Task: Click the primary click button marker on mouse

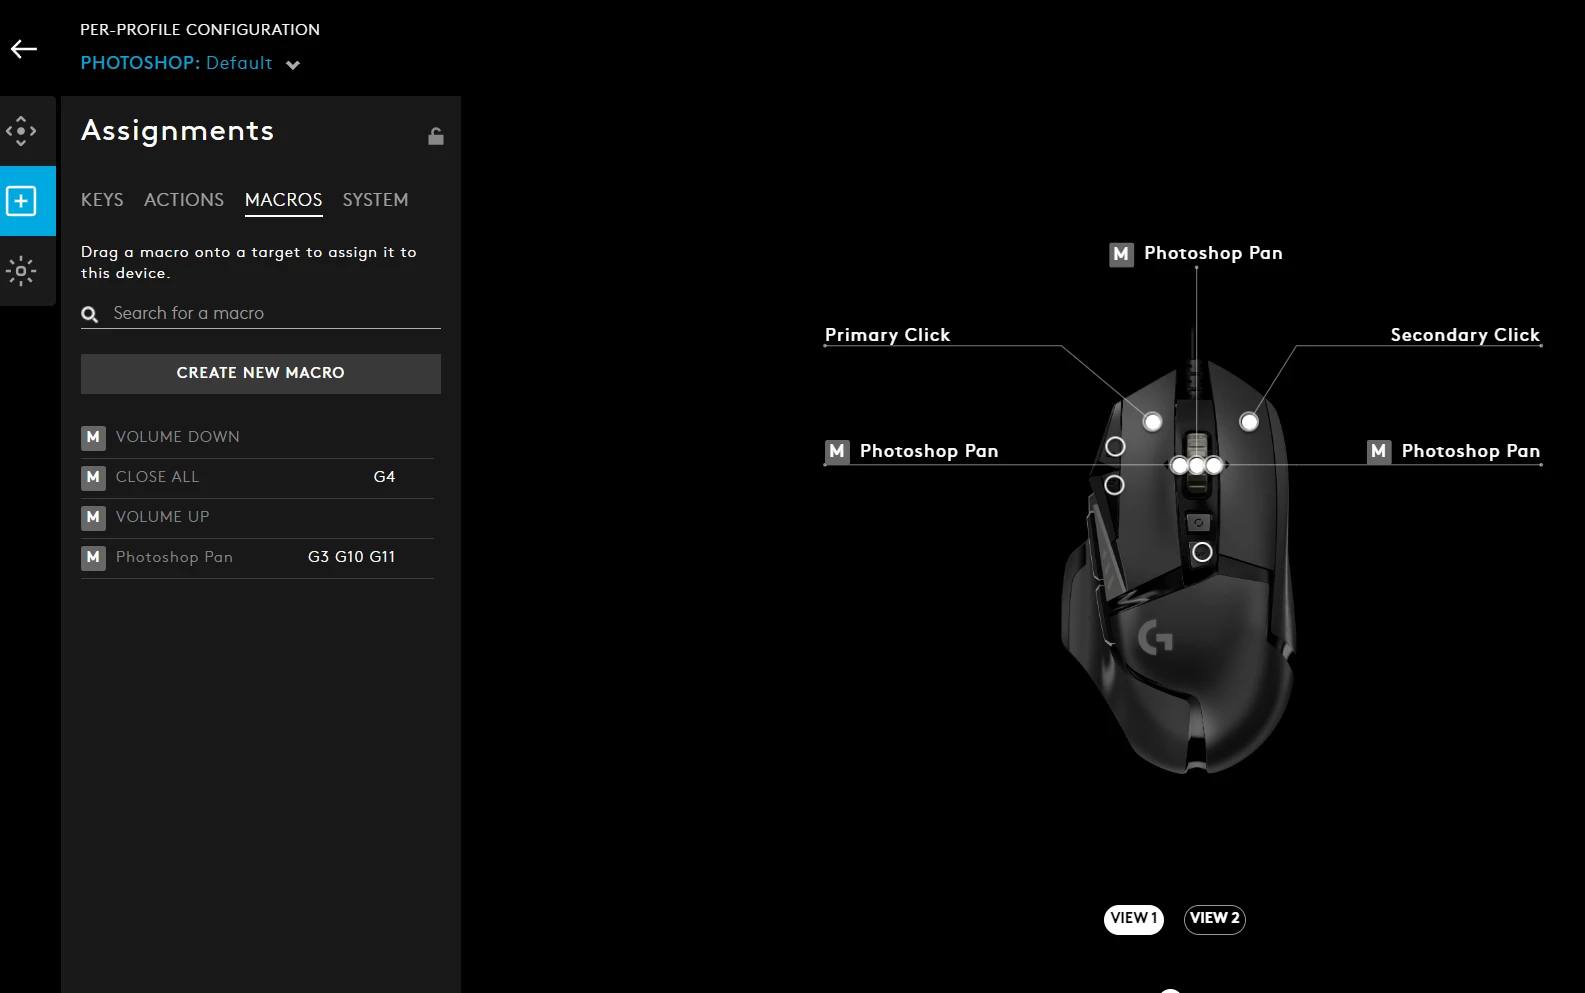Action: pyautogui.click(x=1153, y=422)
